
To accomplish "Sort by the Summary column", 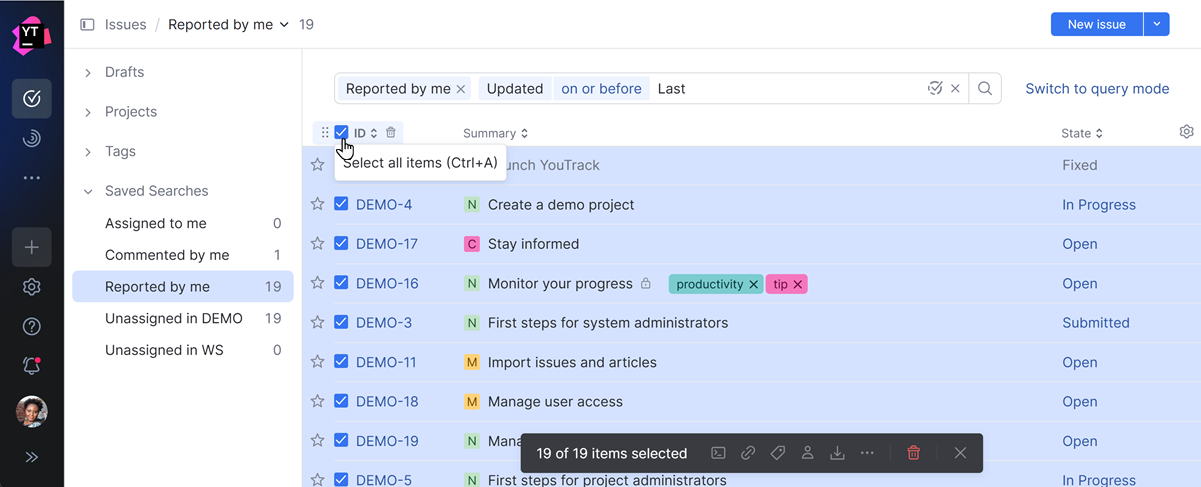I will (x=496, y=133).
